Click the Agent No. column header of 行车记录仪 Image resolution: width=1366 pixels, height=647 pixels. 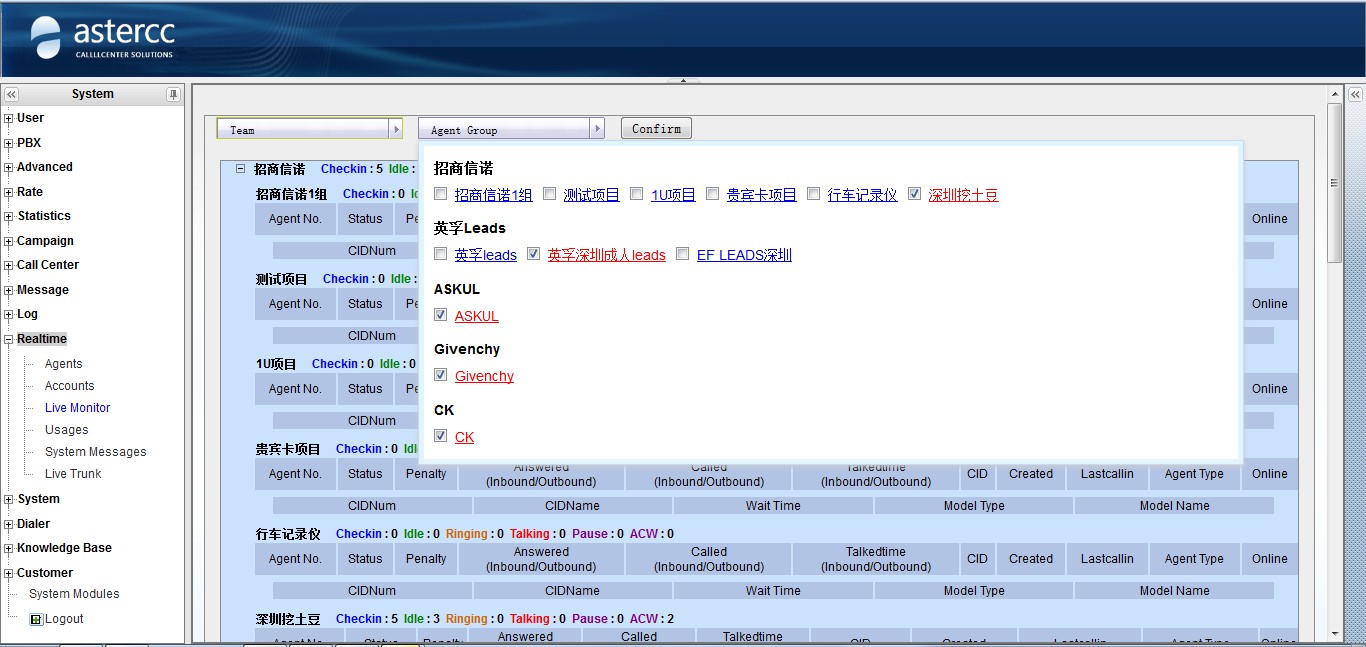point(295,559)
